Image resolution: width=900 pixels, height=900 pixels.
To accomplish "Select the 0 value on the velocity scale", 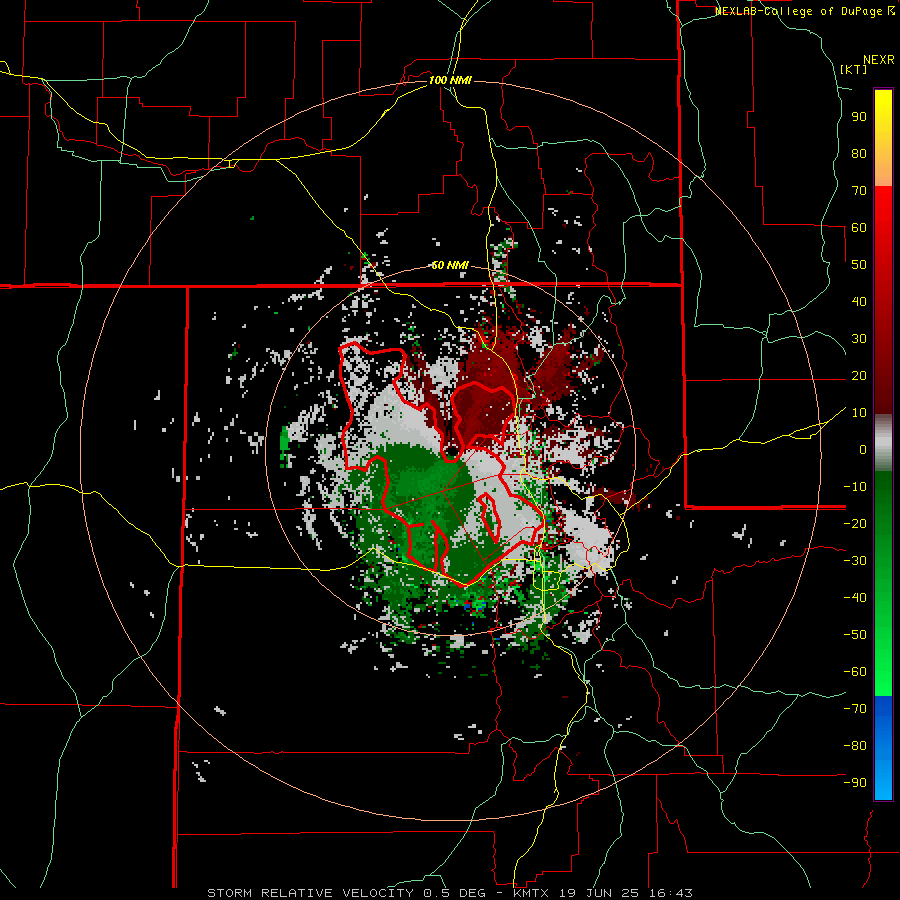I will [x=863, y=449].
